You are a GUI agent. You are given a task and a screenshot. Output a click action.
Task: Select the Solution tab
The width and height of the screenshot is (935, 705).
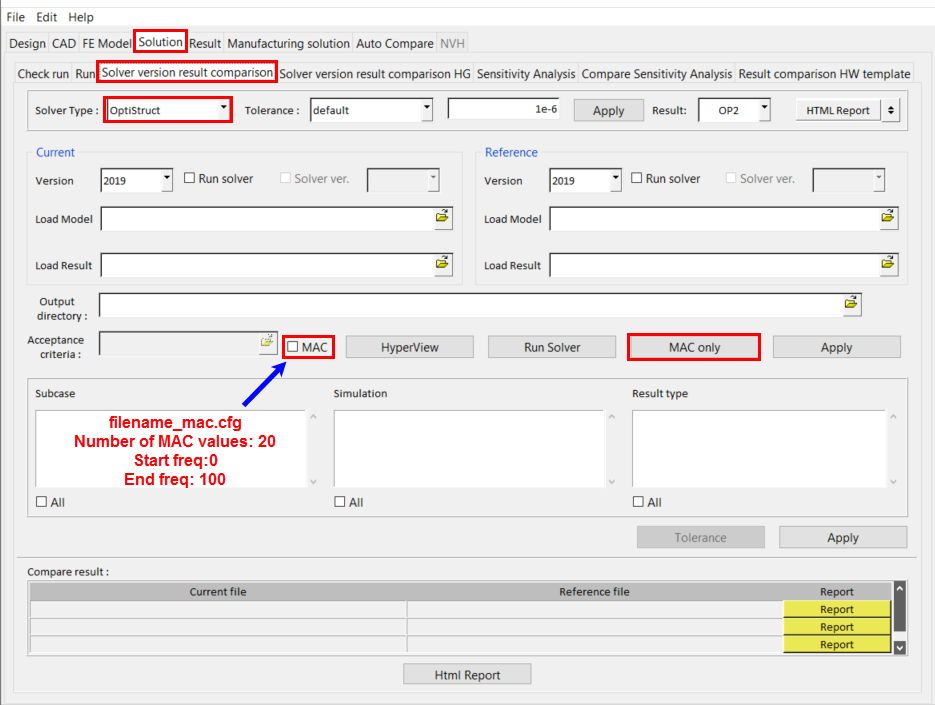pos(160,42)
